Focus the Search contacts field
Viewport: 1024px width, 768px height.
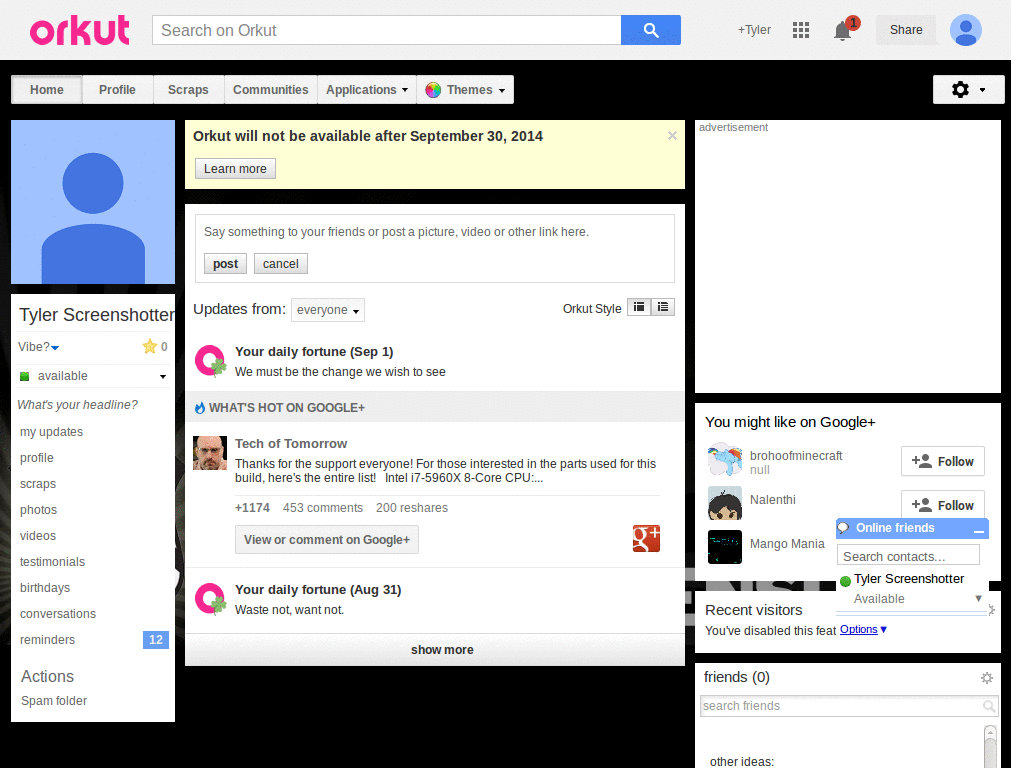908,556
